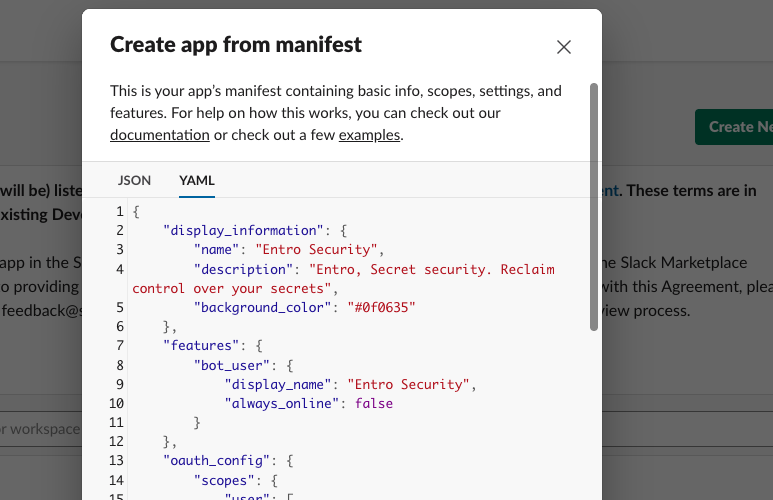Click the "always_online" key
The image size is (773, 500).
point(281,403)
